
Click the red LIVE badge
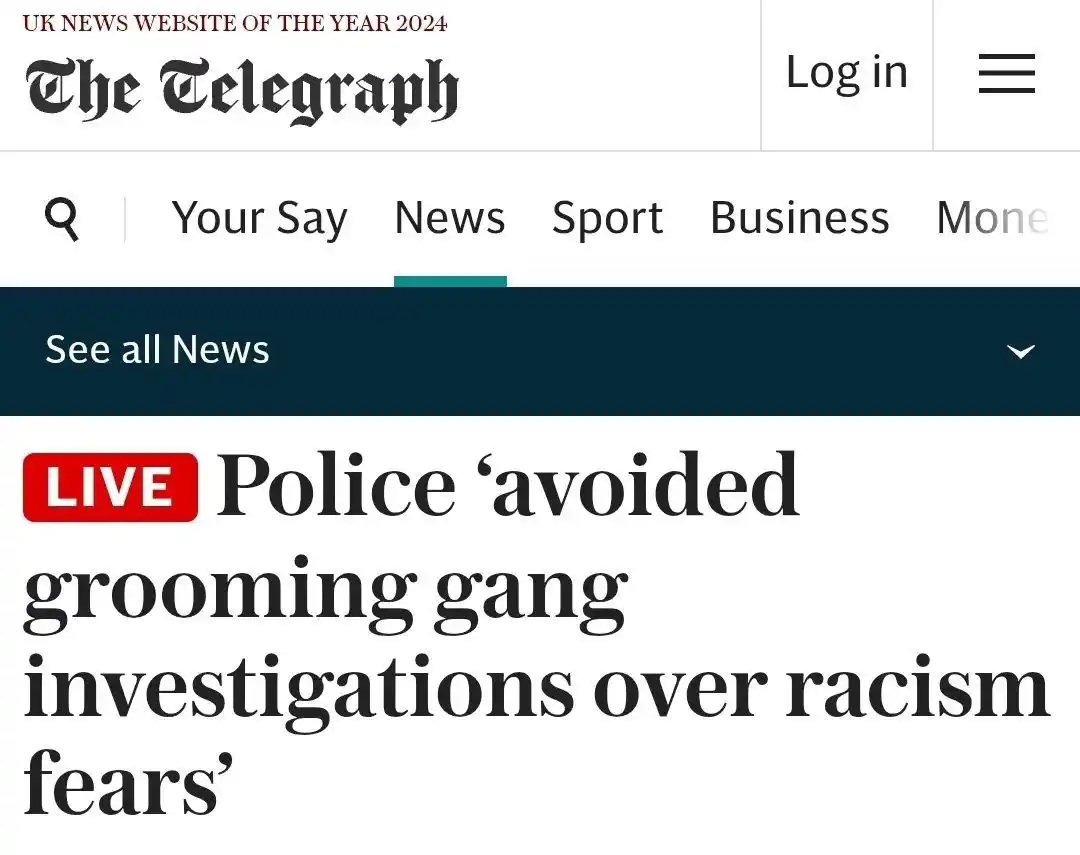point(110,487)
